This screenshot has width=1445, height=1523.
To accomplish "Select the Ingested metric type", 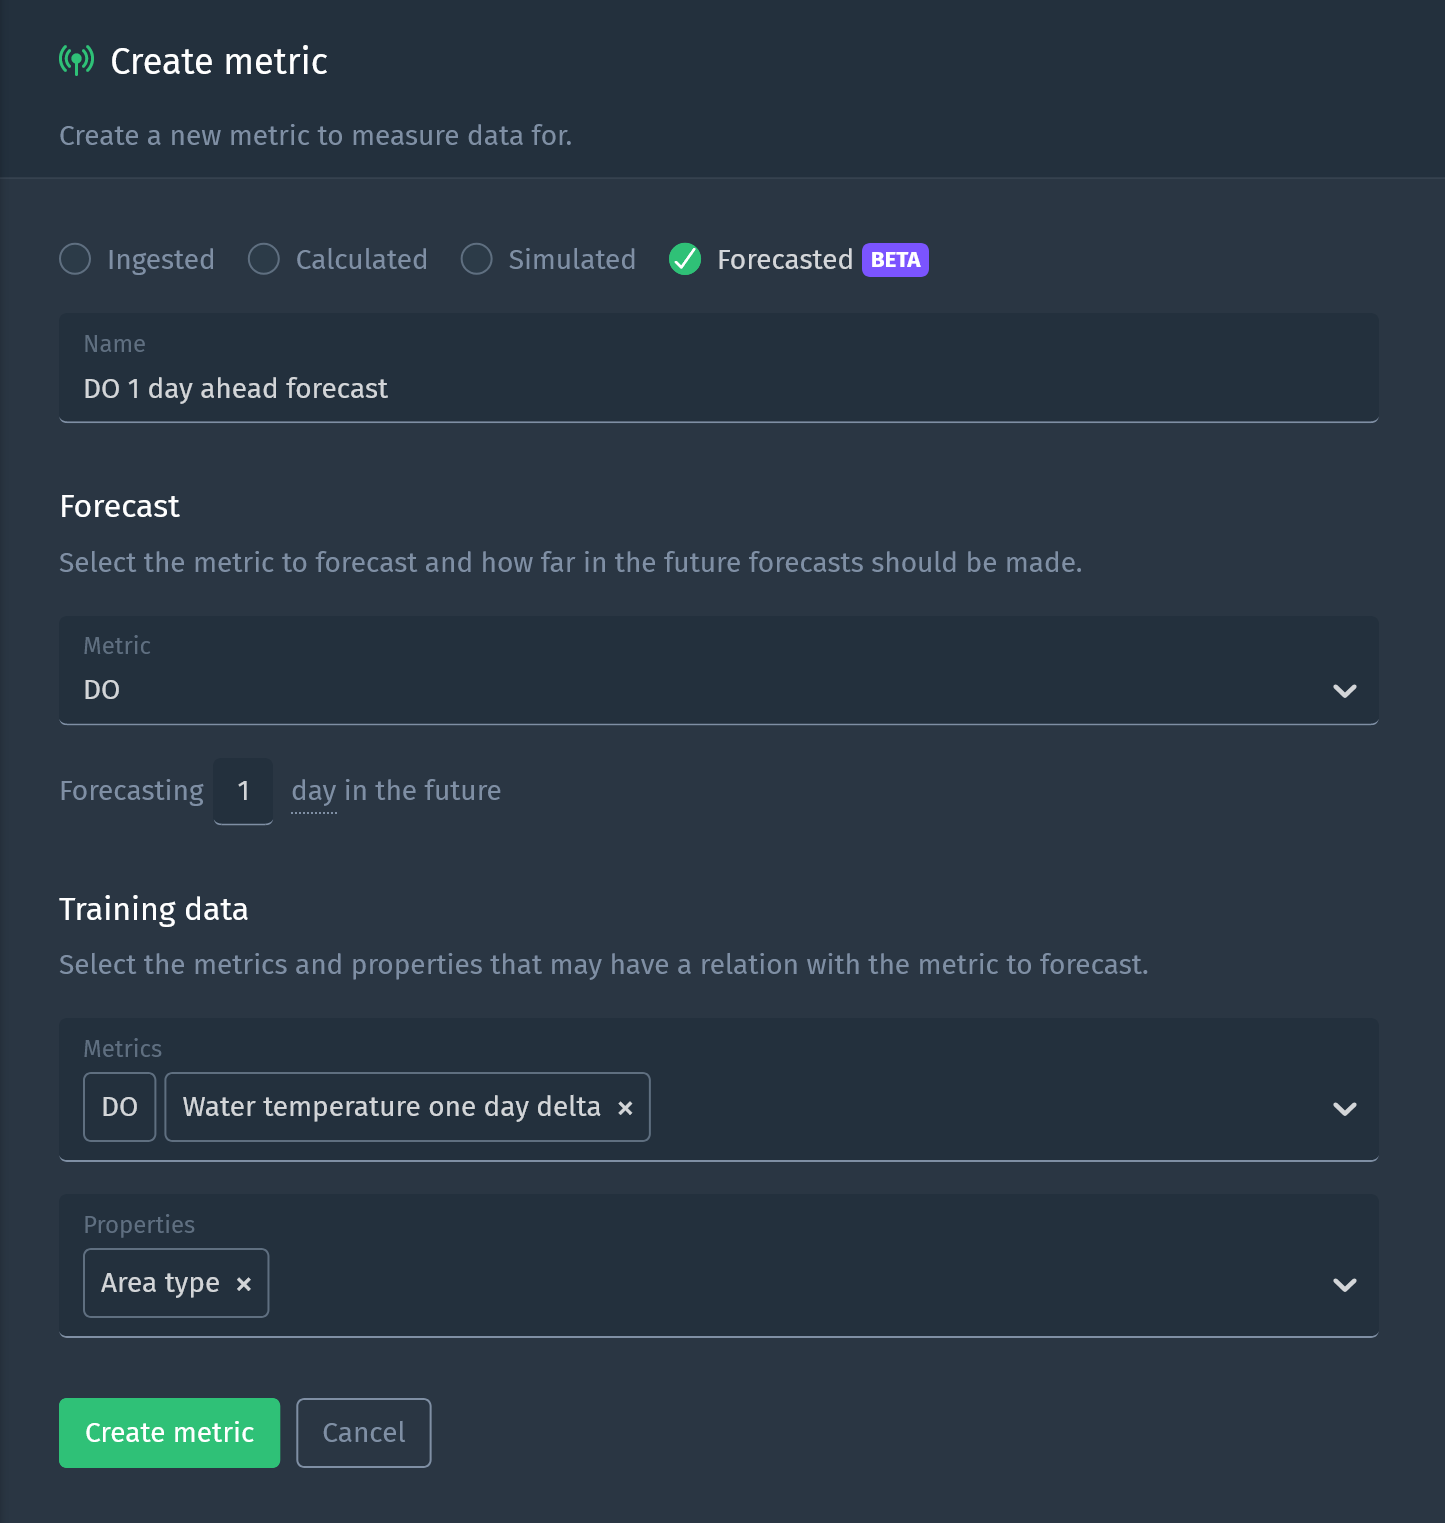I will coord(75,259).
